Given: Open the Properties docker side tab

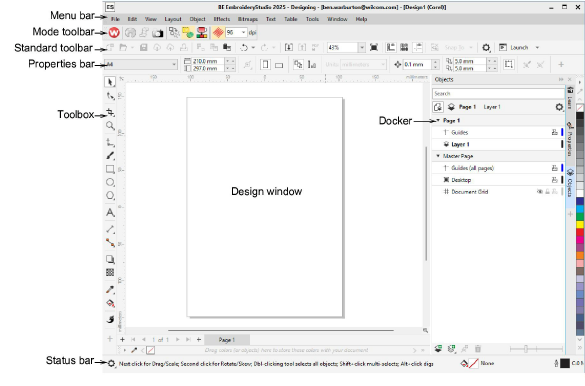Looking at the screenshot, I should tap(570, 139).
